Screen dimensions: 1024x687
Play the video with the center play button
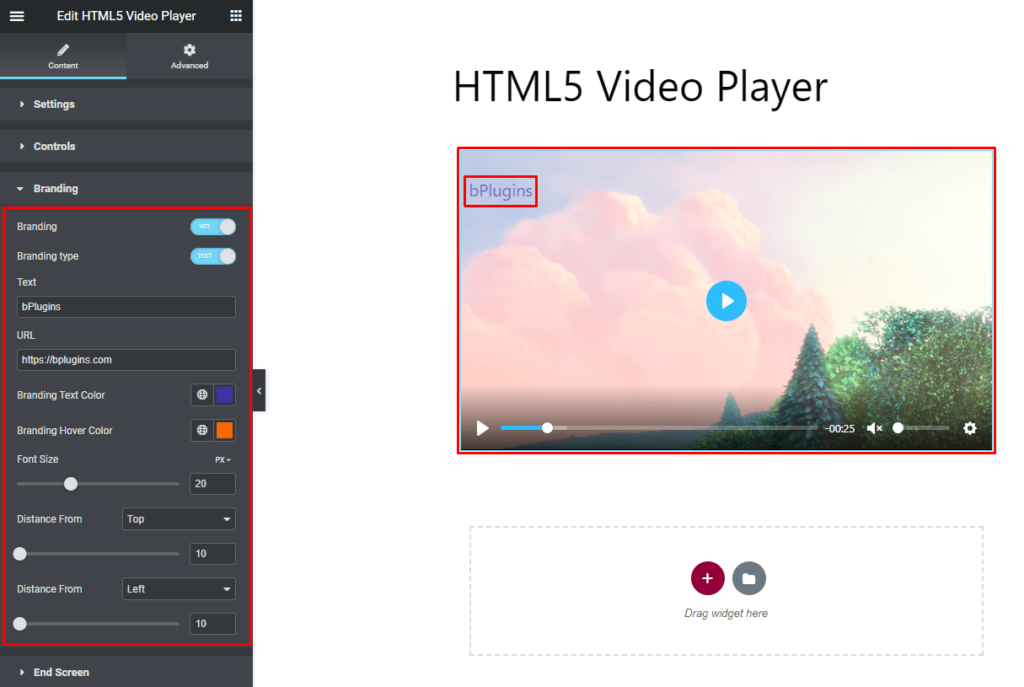(726, 300)
